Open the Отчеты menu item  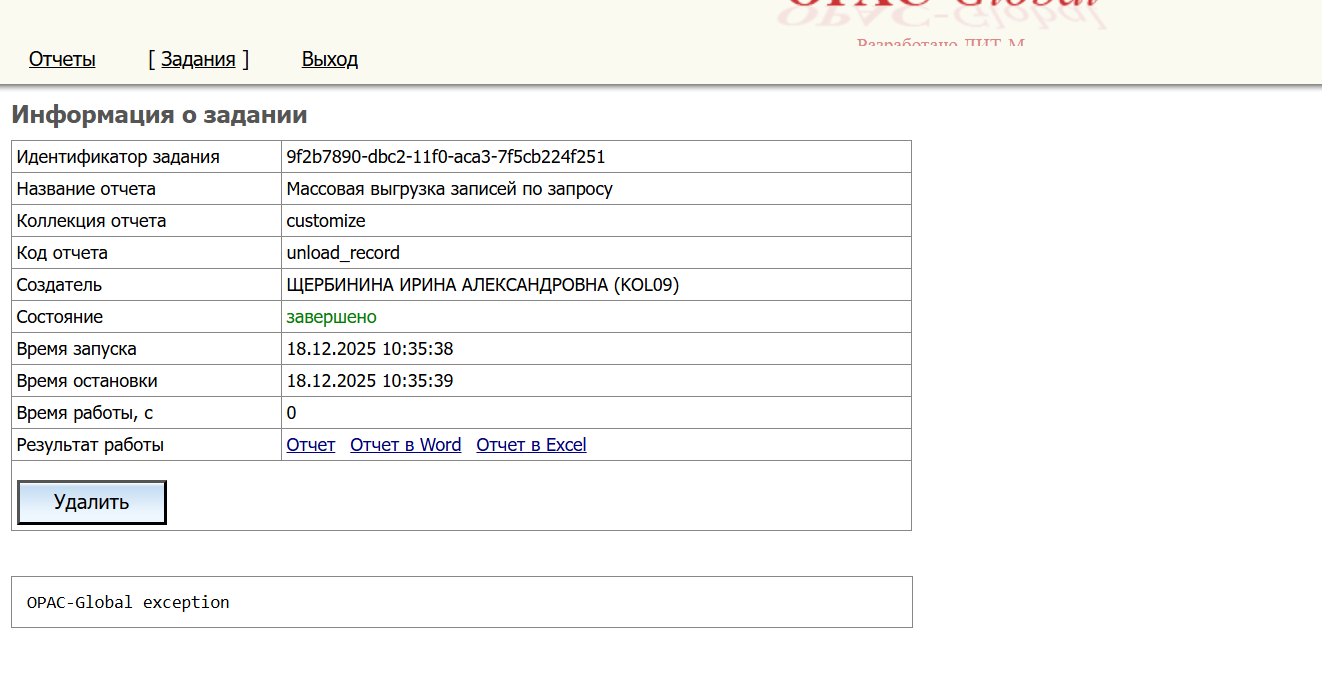tap(62, 59)
